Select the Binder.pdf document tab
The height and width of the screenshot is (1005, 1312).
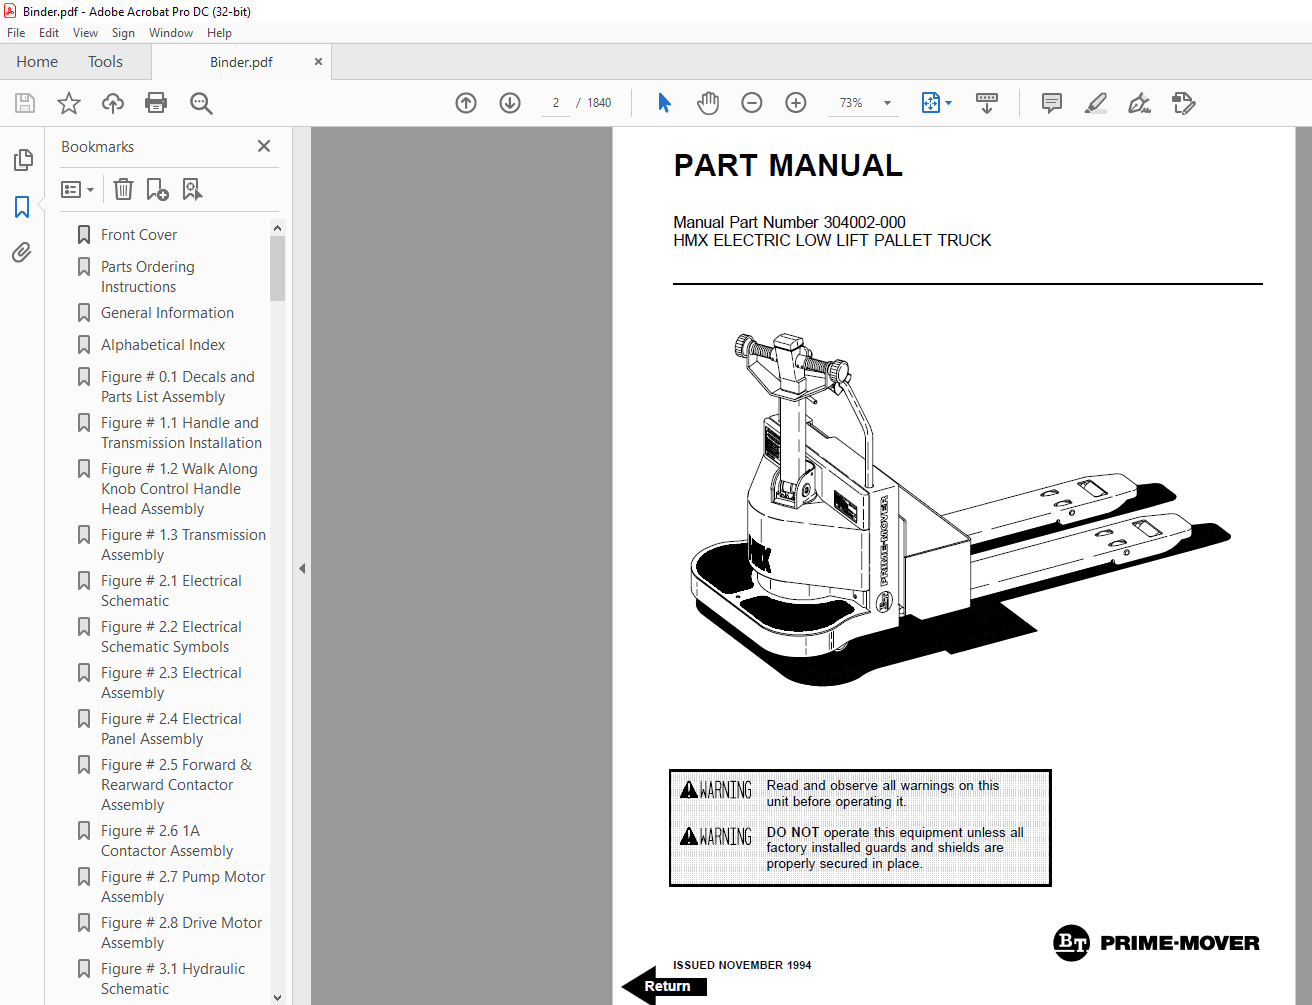[x=241, y=62]
